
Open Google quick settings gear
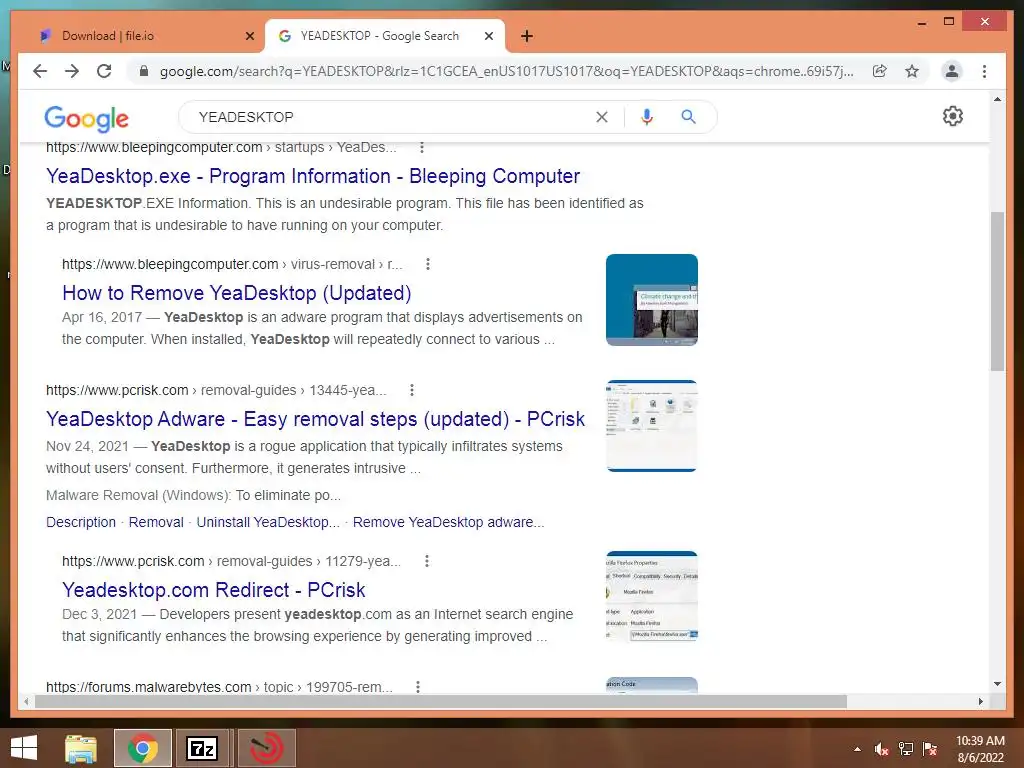pyautogui.click(x=953, y=116)
